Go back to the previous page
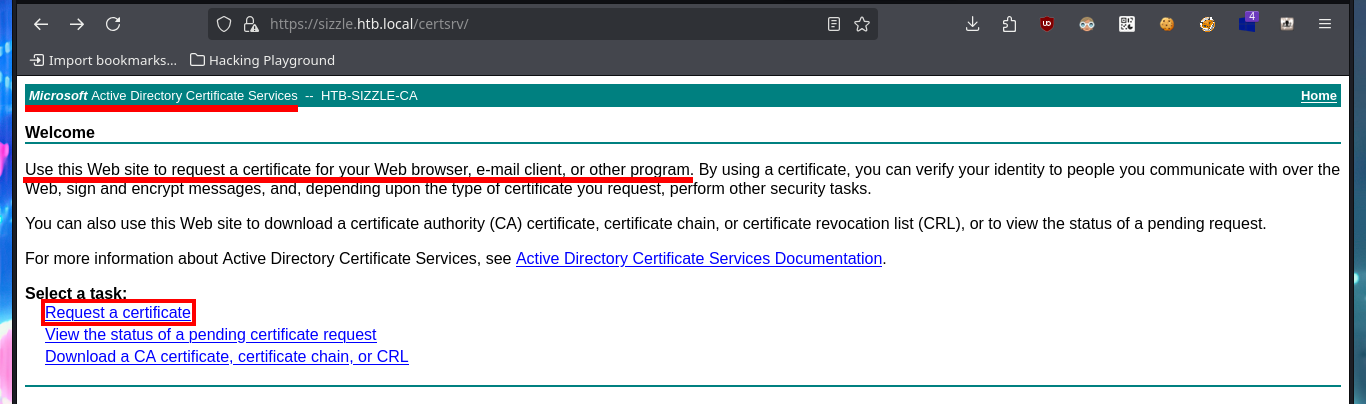Screen dimensions: 1366x404 point(41,24)
